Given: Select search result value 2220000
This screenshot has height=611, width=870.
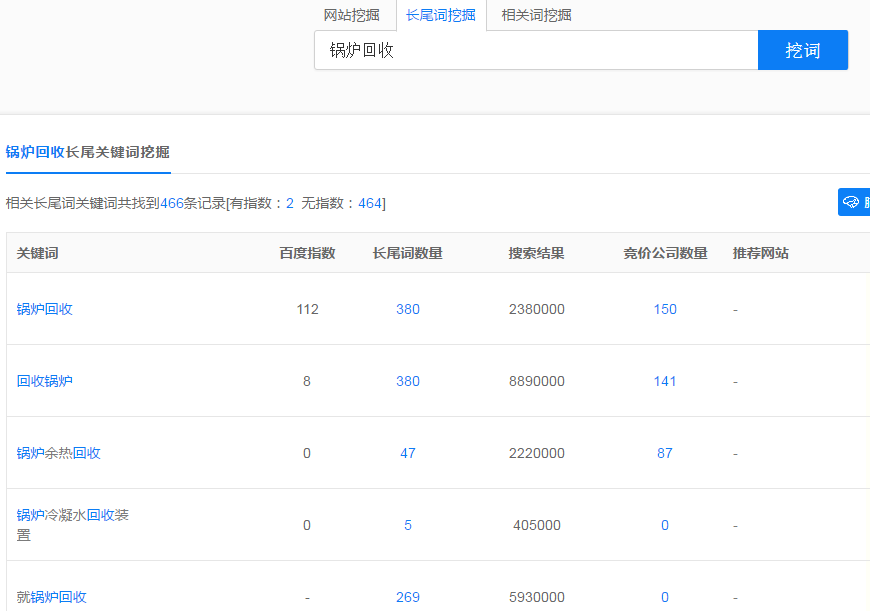Looking at the screenshot, I should coord(536,453).
